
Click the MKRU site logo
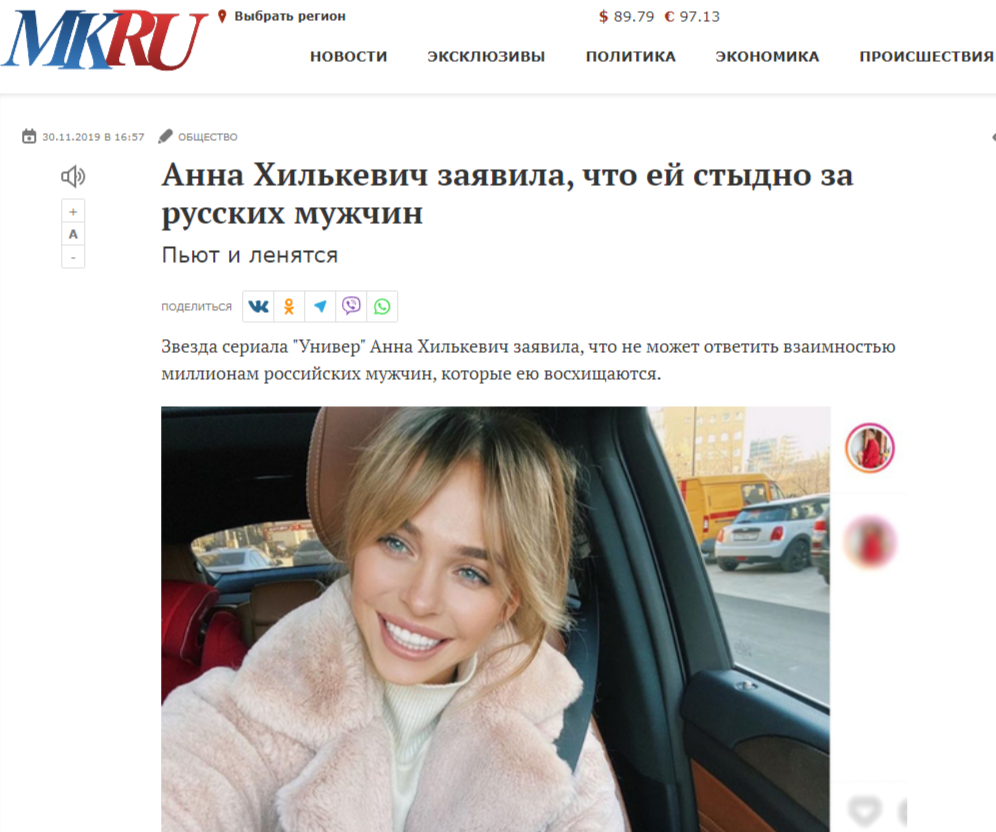(105, 39)
